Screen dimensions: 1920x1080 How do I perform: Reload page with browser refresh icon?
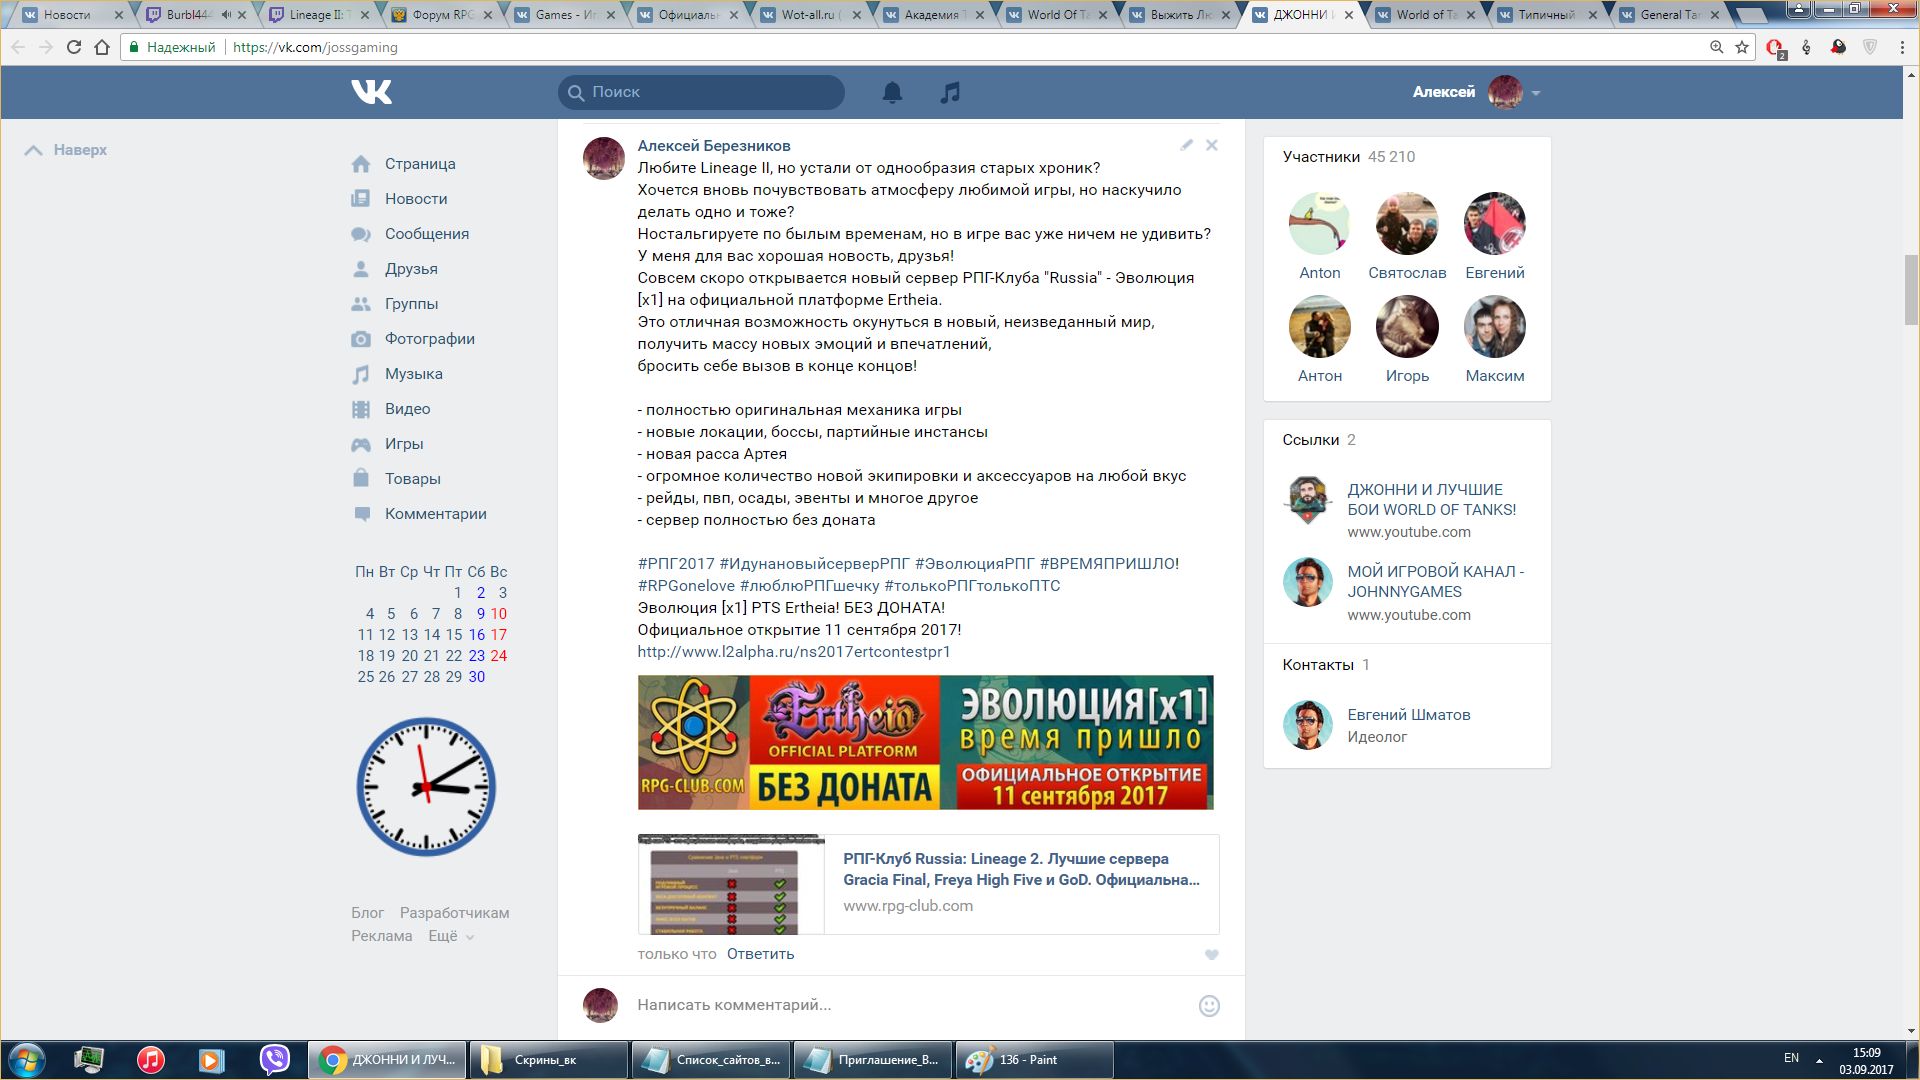click(73, 47)
